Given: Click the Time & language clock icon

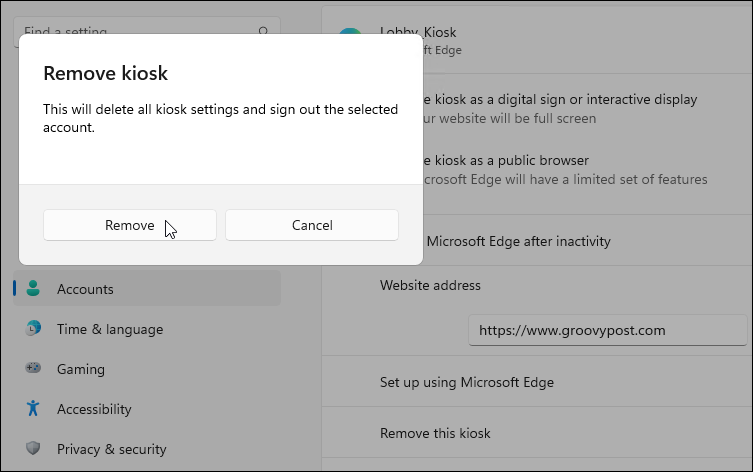Looking at the screenshot, I should tap(34, 329).
